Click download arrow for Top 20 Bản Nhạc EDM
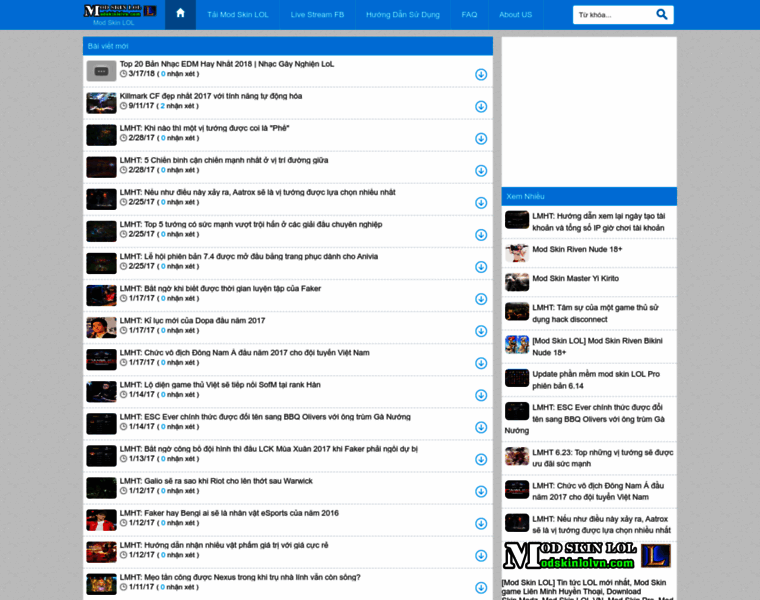Viewport: 760px width, 600px height. pos(481,75)
